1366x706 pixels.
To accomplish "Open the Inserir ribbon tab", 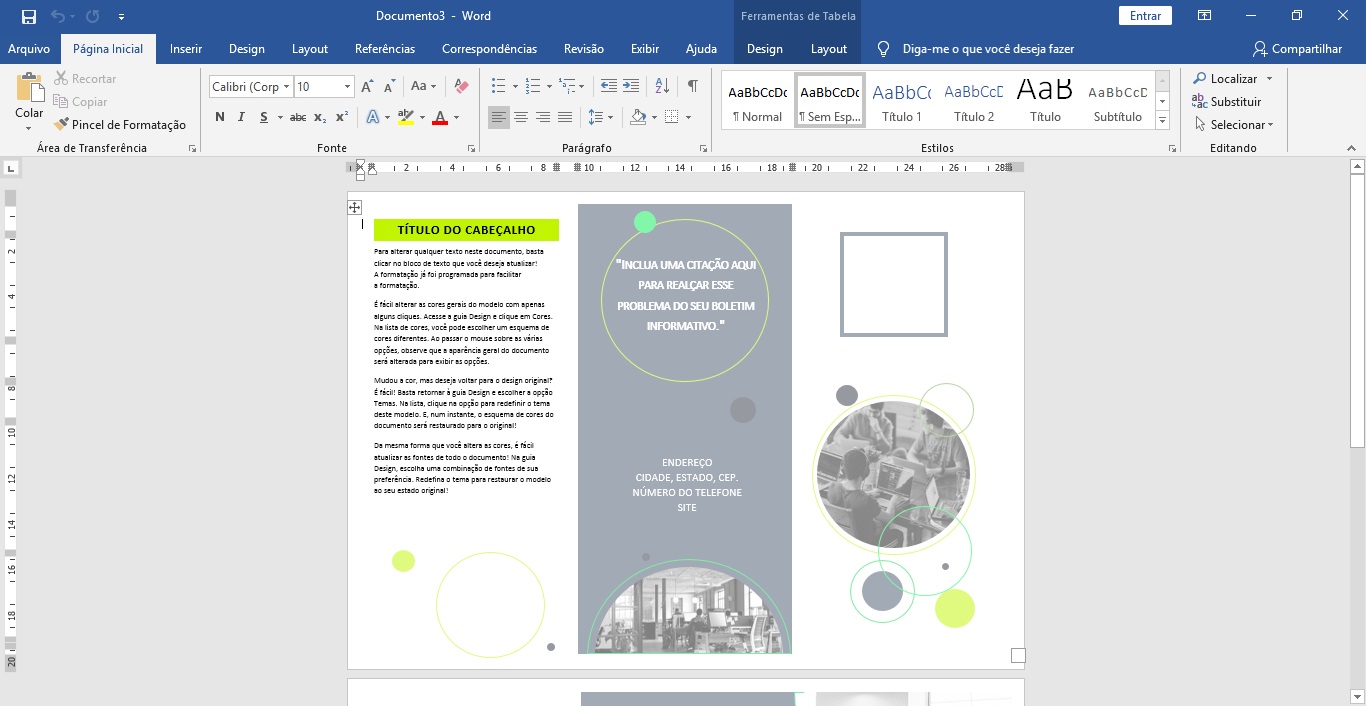I will pos(186,49).
